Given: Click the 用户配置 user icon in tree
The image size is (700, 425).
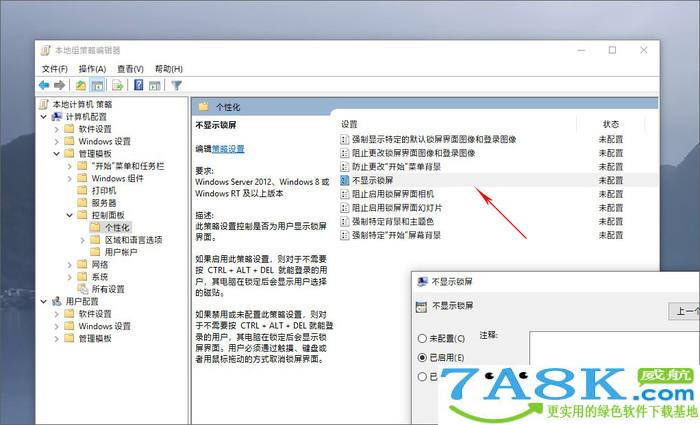Looking at the screenshot, I should 57,302.
